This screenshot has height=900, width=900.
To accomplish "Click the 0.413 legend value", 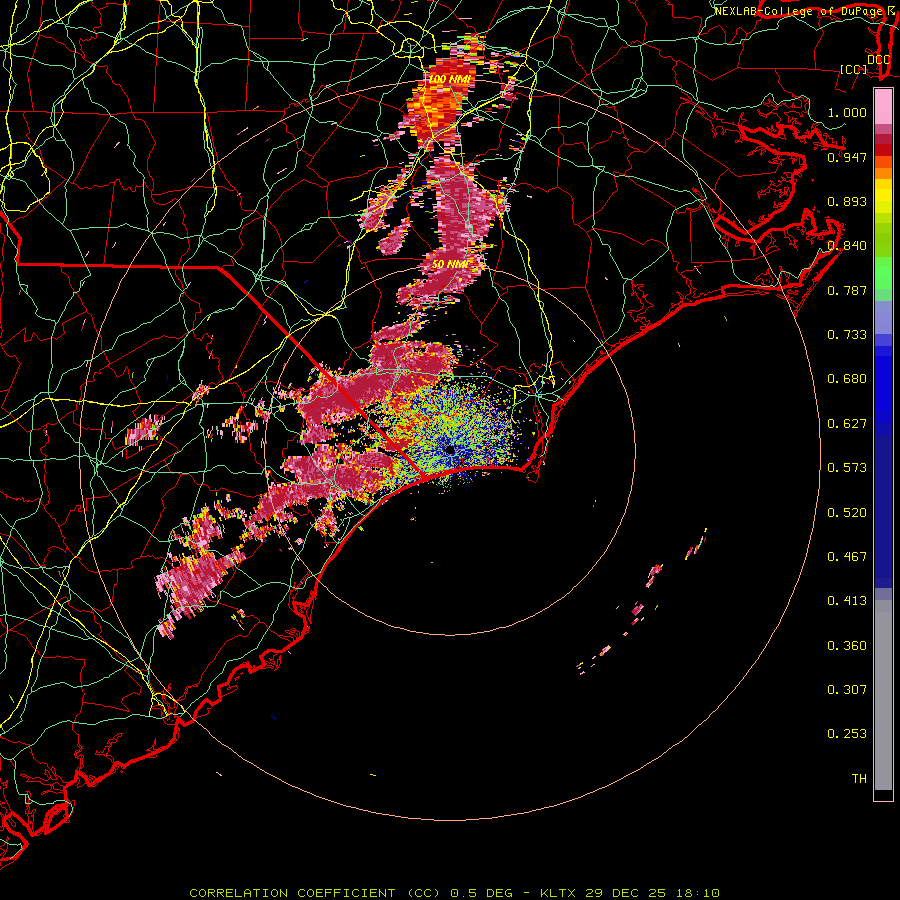I will [847, 601].
